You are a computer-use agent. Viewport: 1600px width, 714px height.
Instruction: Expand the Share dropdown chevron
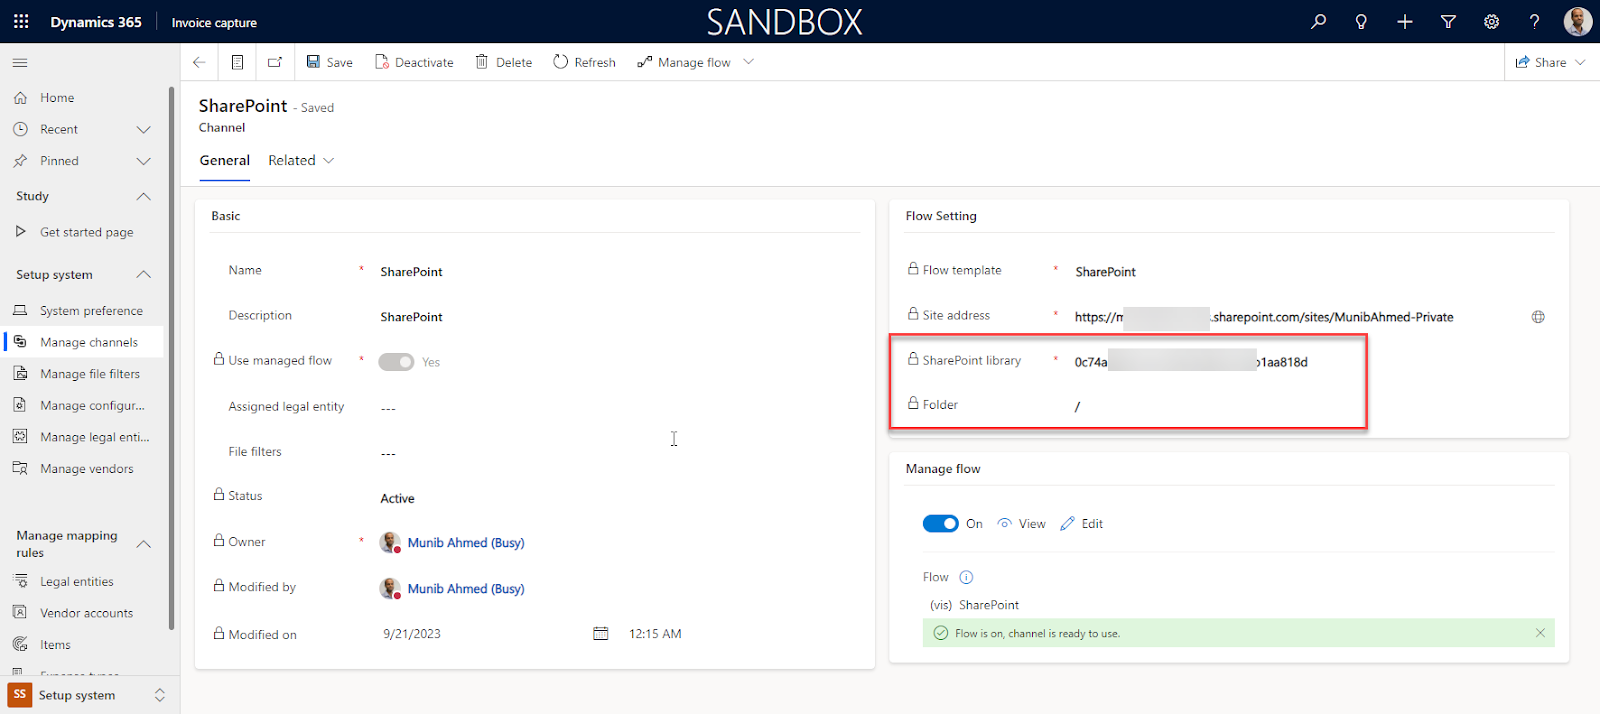point(1580,62)
